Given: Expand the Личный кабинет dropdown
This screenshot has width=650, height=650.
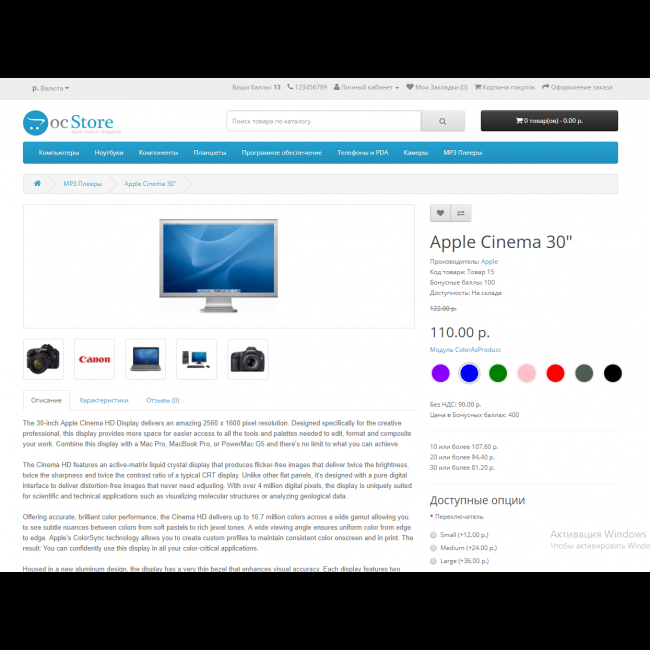Looking at the screenshot, I should [x=366, y=87].
